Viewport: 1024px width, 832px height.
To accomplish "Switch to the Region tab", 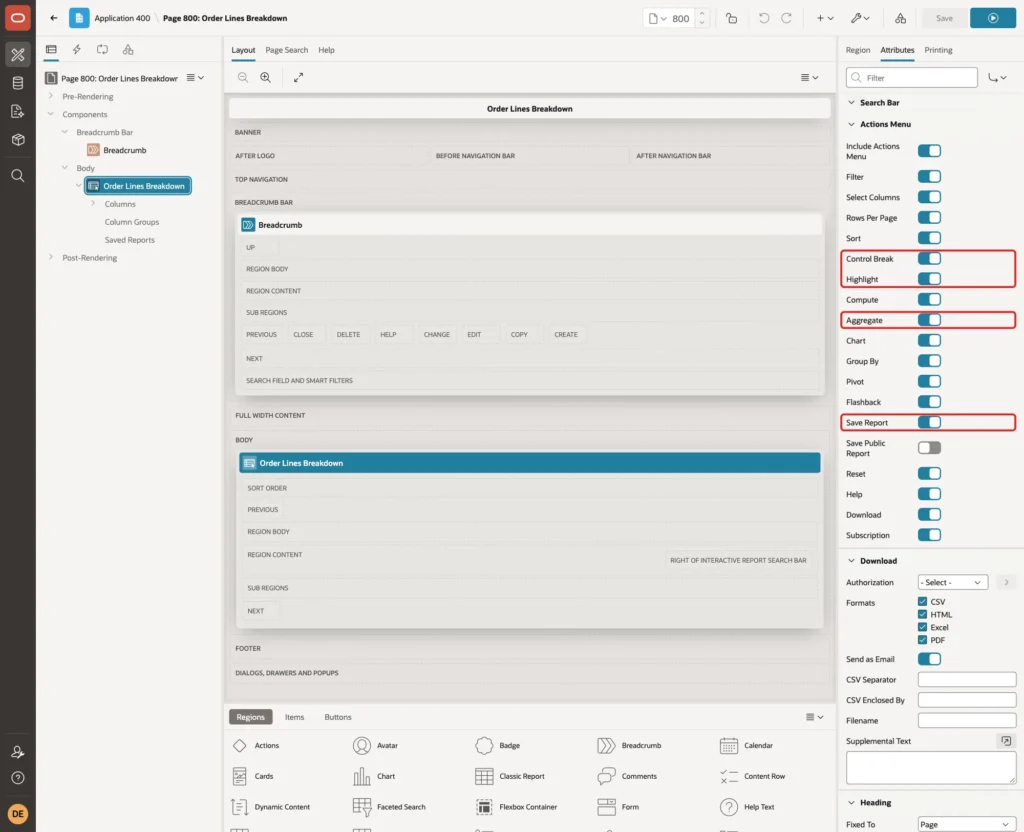I will [x=857, y=50].
